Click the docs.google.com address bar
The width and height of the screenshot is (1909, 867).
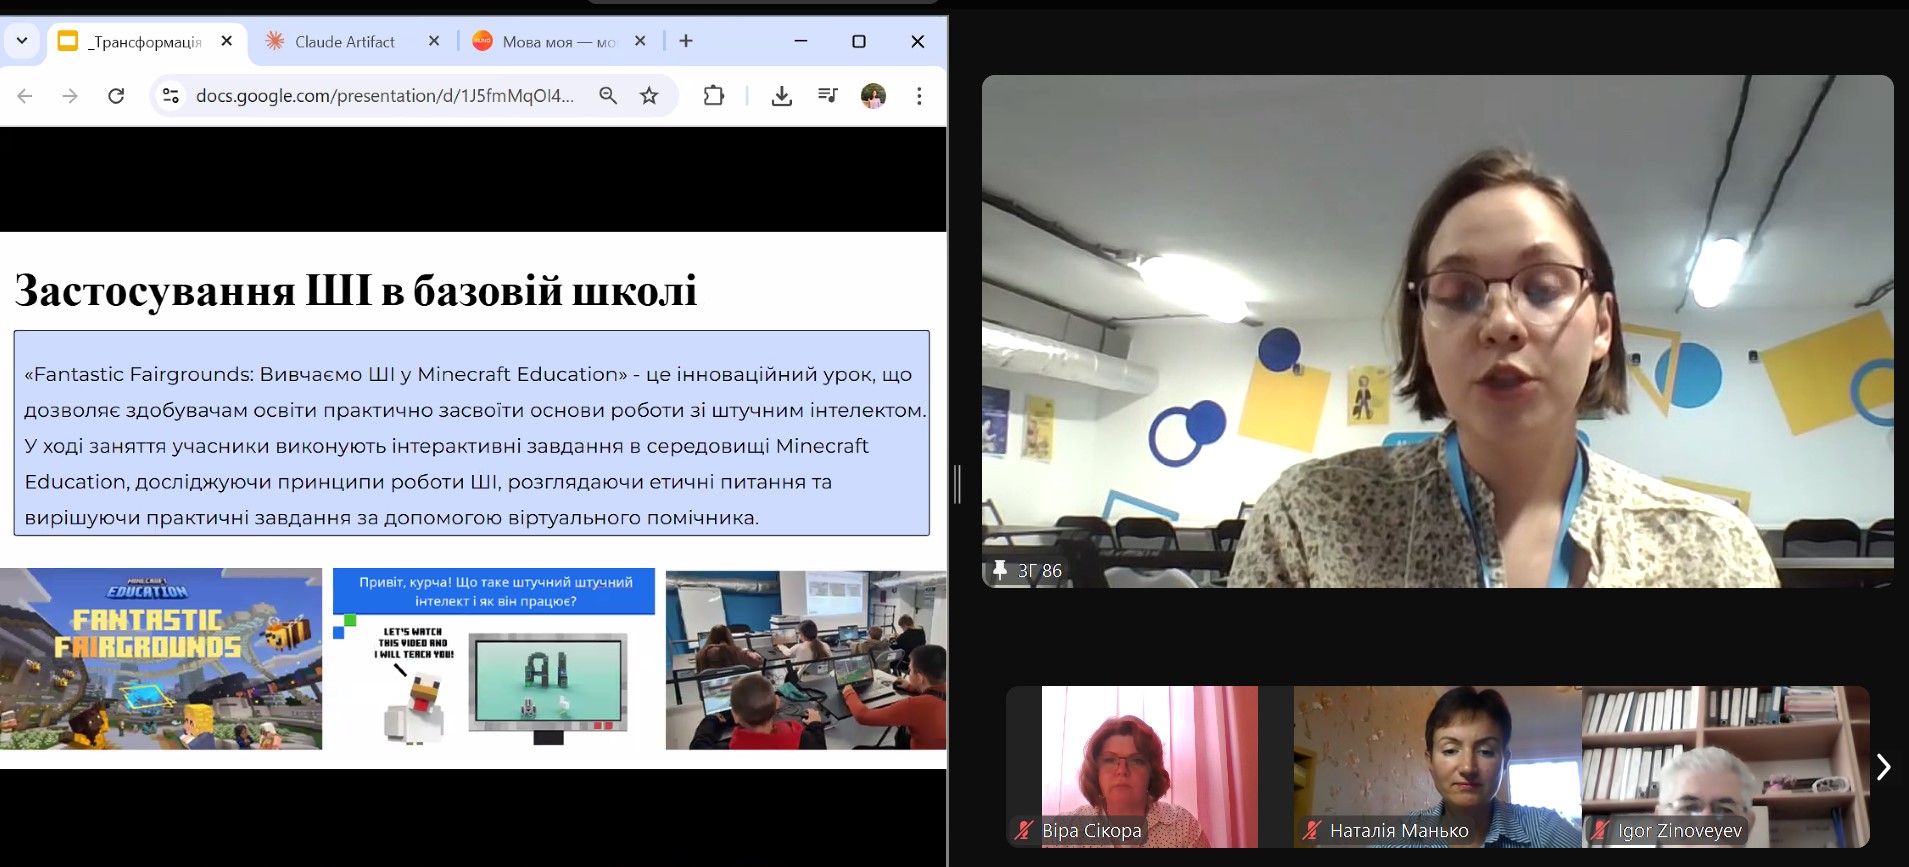[x=385, y=96]
